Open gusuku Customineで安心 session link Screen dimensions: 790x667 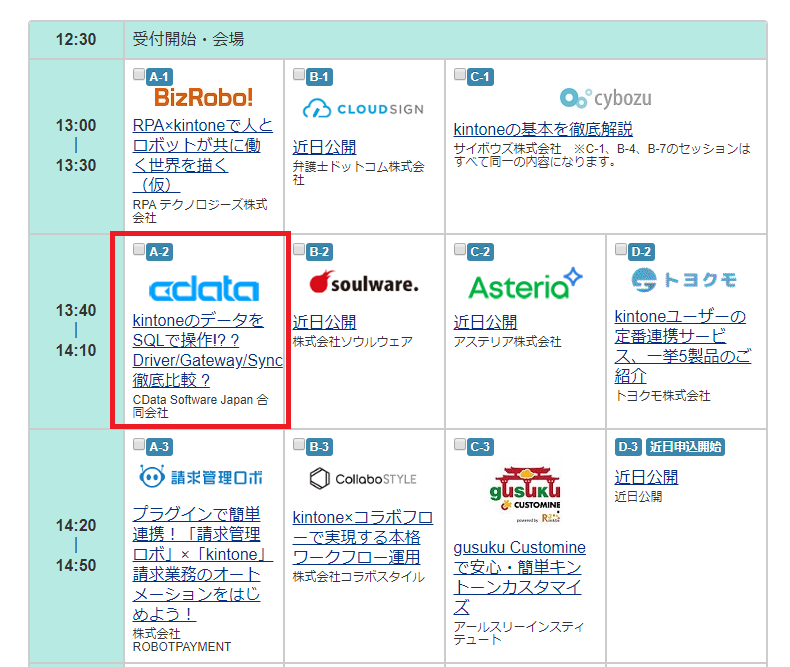(519, 577)
